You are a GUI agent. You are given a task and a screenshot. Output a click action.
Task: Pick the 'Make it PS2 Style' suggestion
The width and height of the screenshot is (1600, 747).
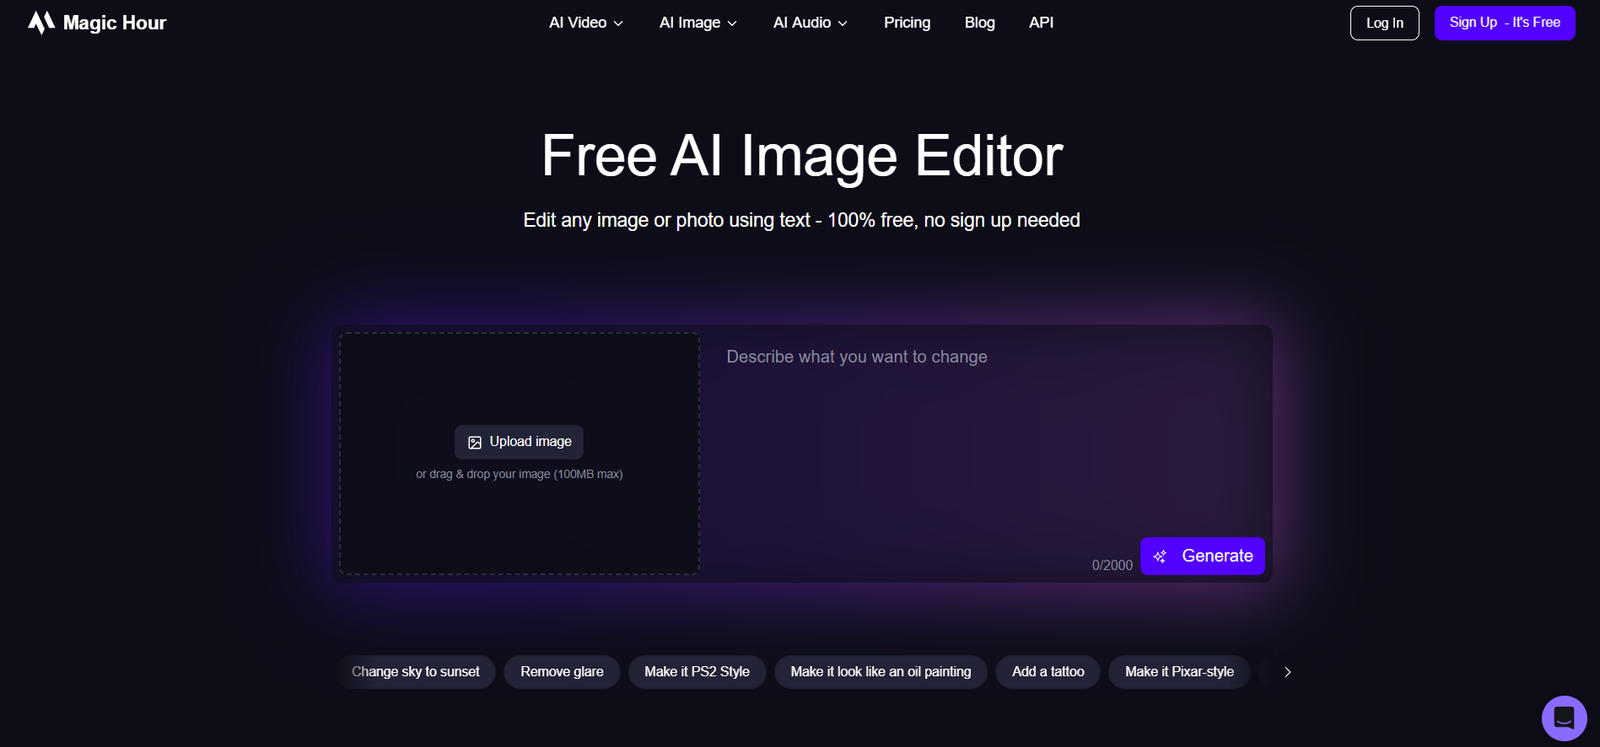[697, 672]
